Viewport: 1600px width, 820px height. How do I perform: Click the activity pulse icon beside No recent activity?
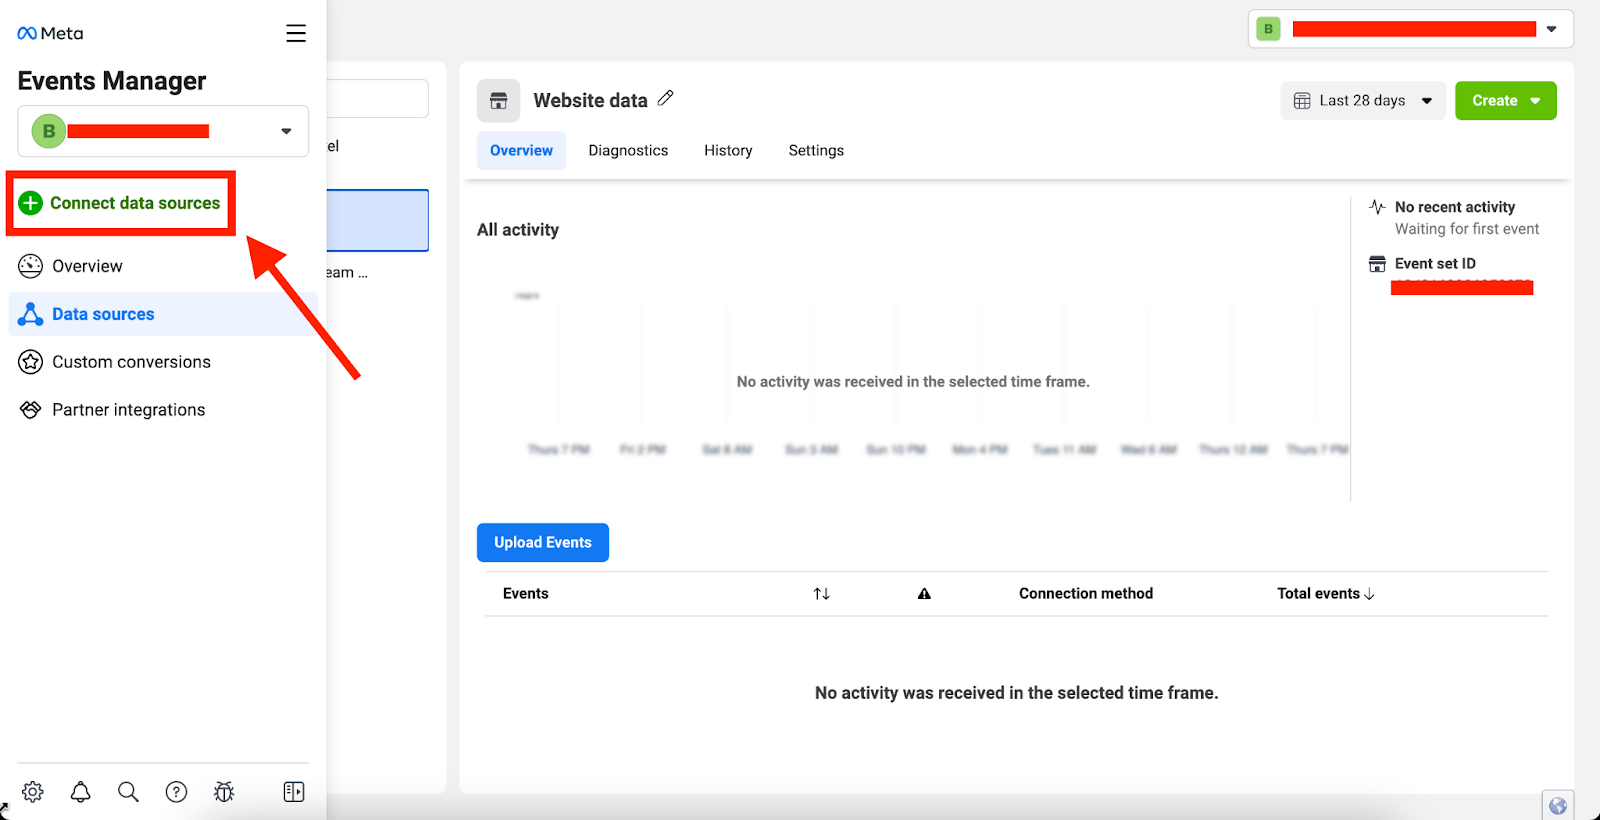[1377, 207]
